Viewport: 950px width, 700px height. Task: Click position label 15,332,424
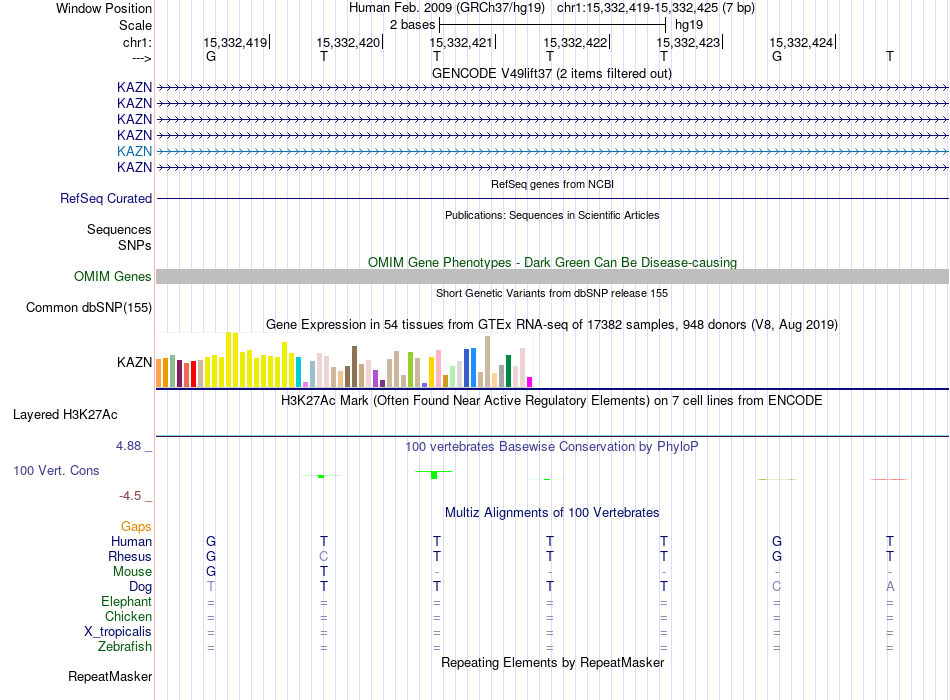(x=801, y=42)
